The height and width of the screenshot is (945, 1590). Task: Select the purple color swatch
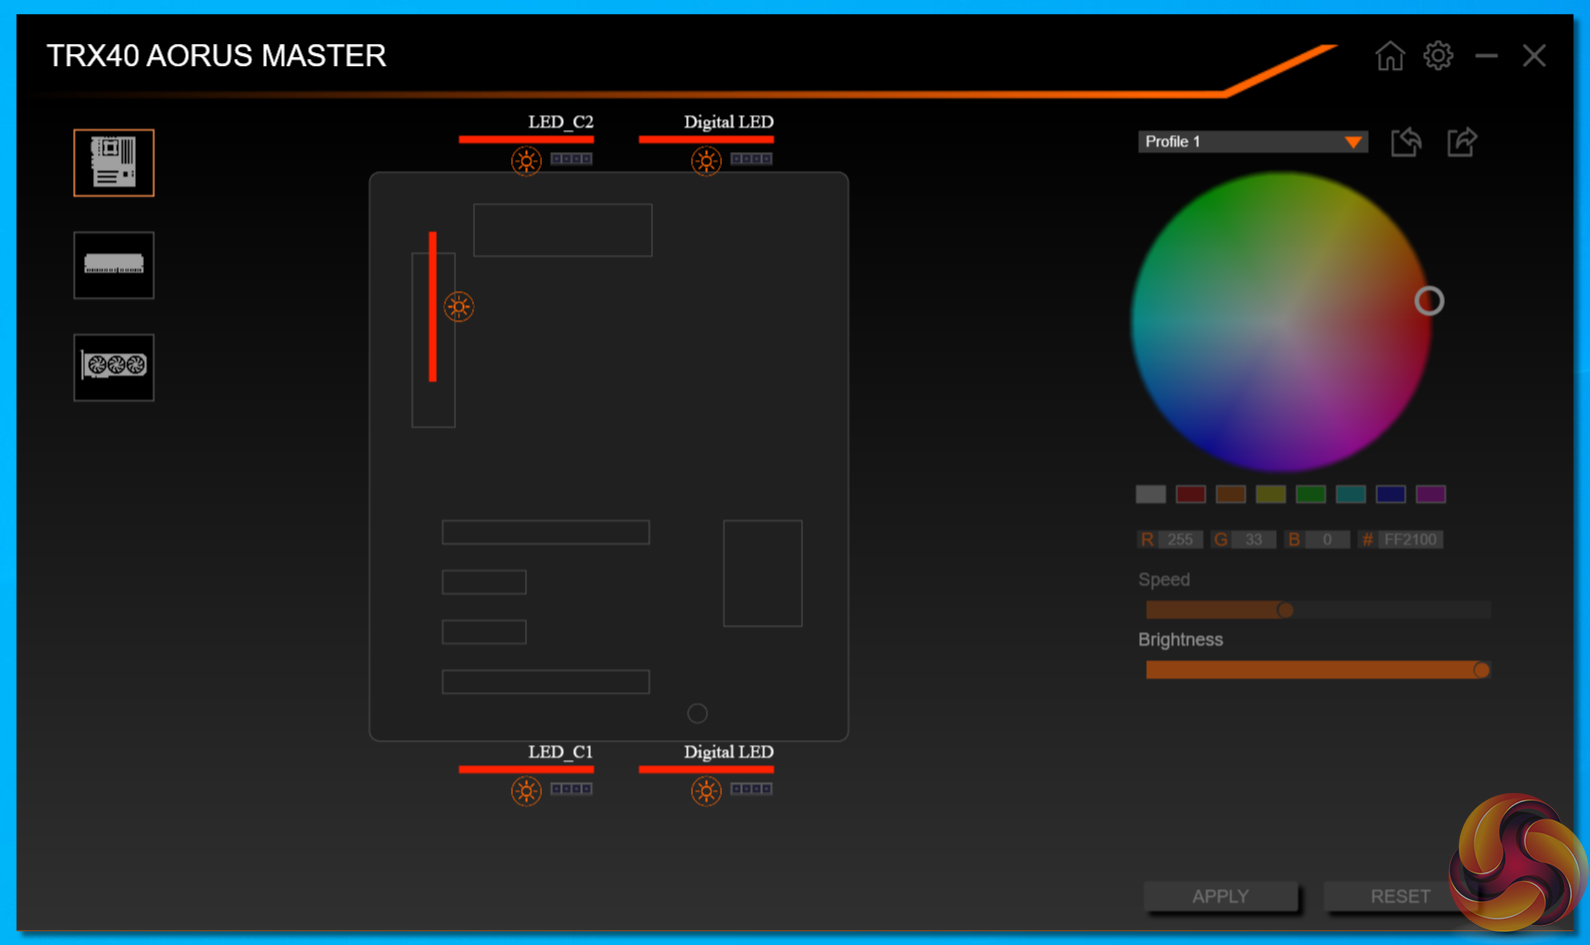pyautogui.click(x=1431, y=494)
